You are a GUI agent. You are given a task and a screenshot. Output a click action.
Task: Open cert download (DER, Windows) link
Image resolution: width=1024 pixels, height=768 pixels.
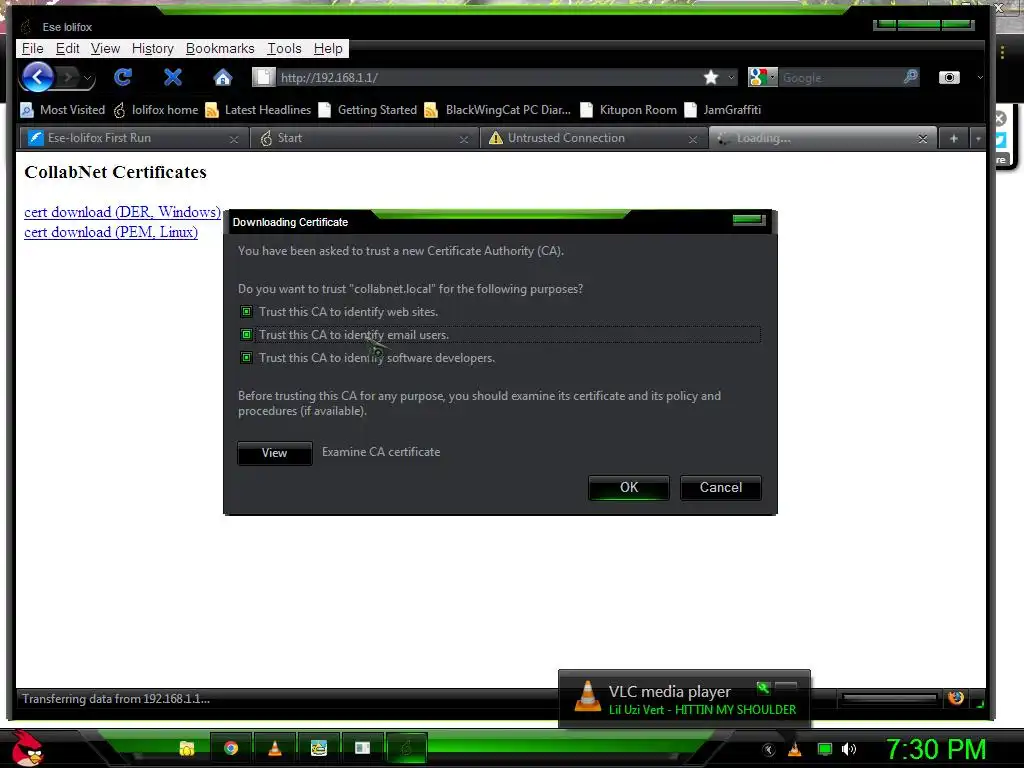pos(122,212)
